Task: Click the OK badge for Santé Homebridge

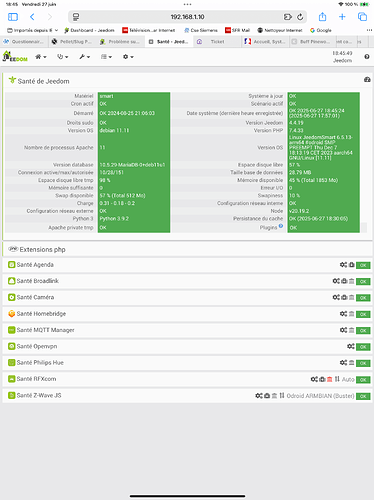Action: [363, 314]
